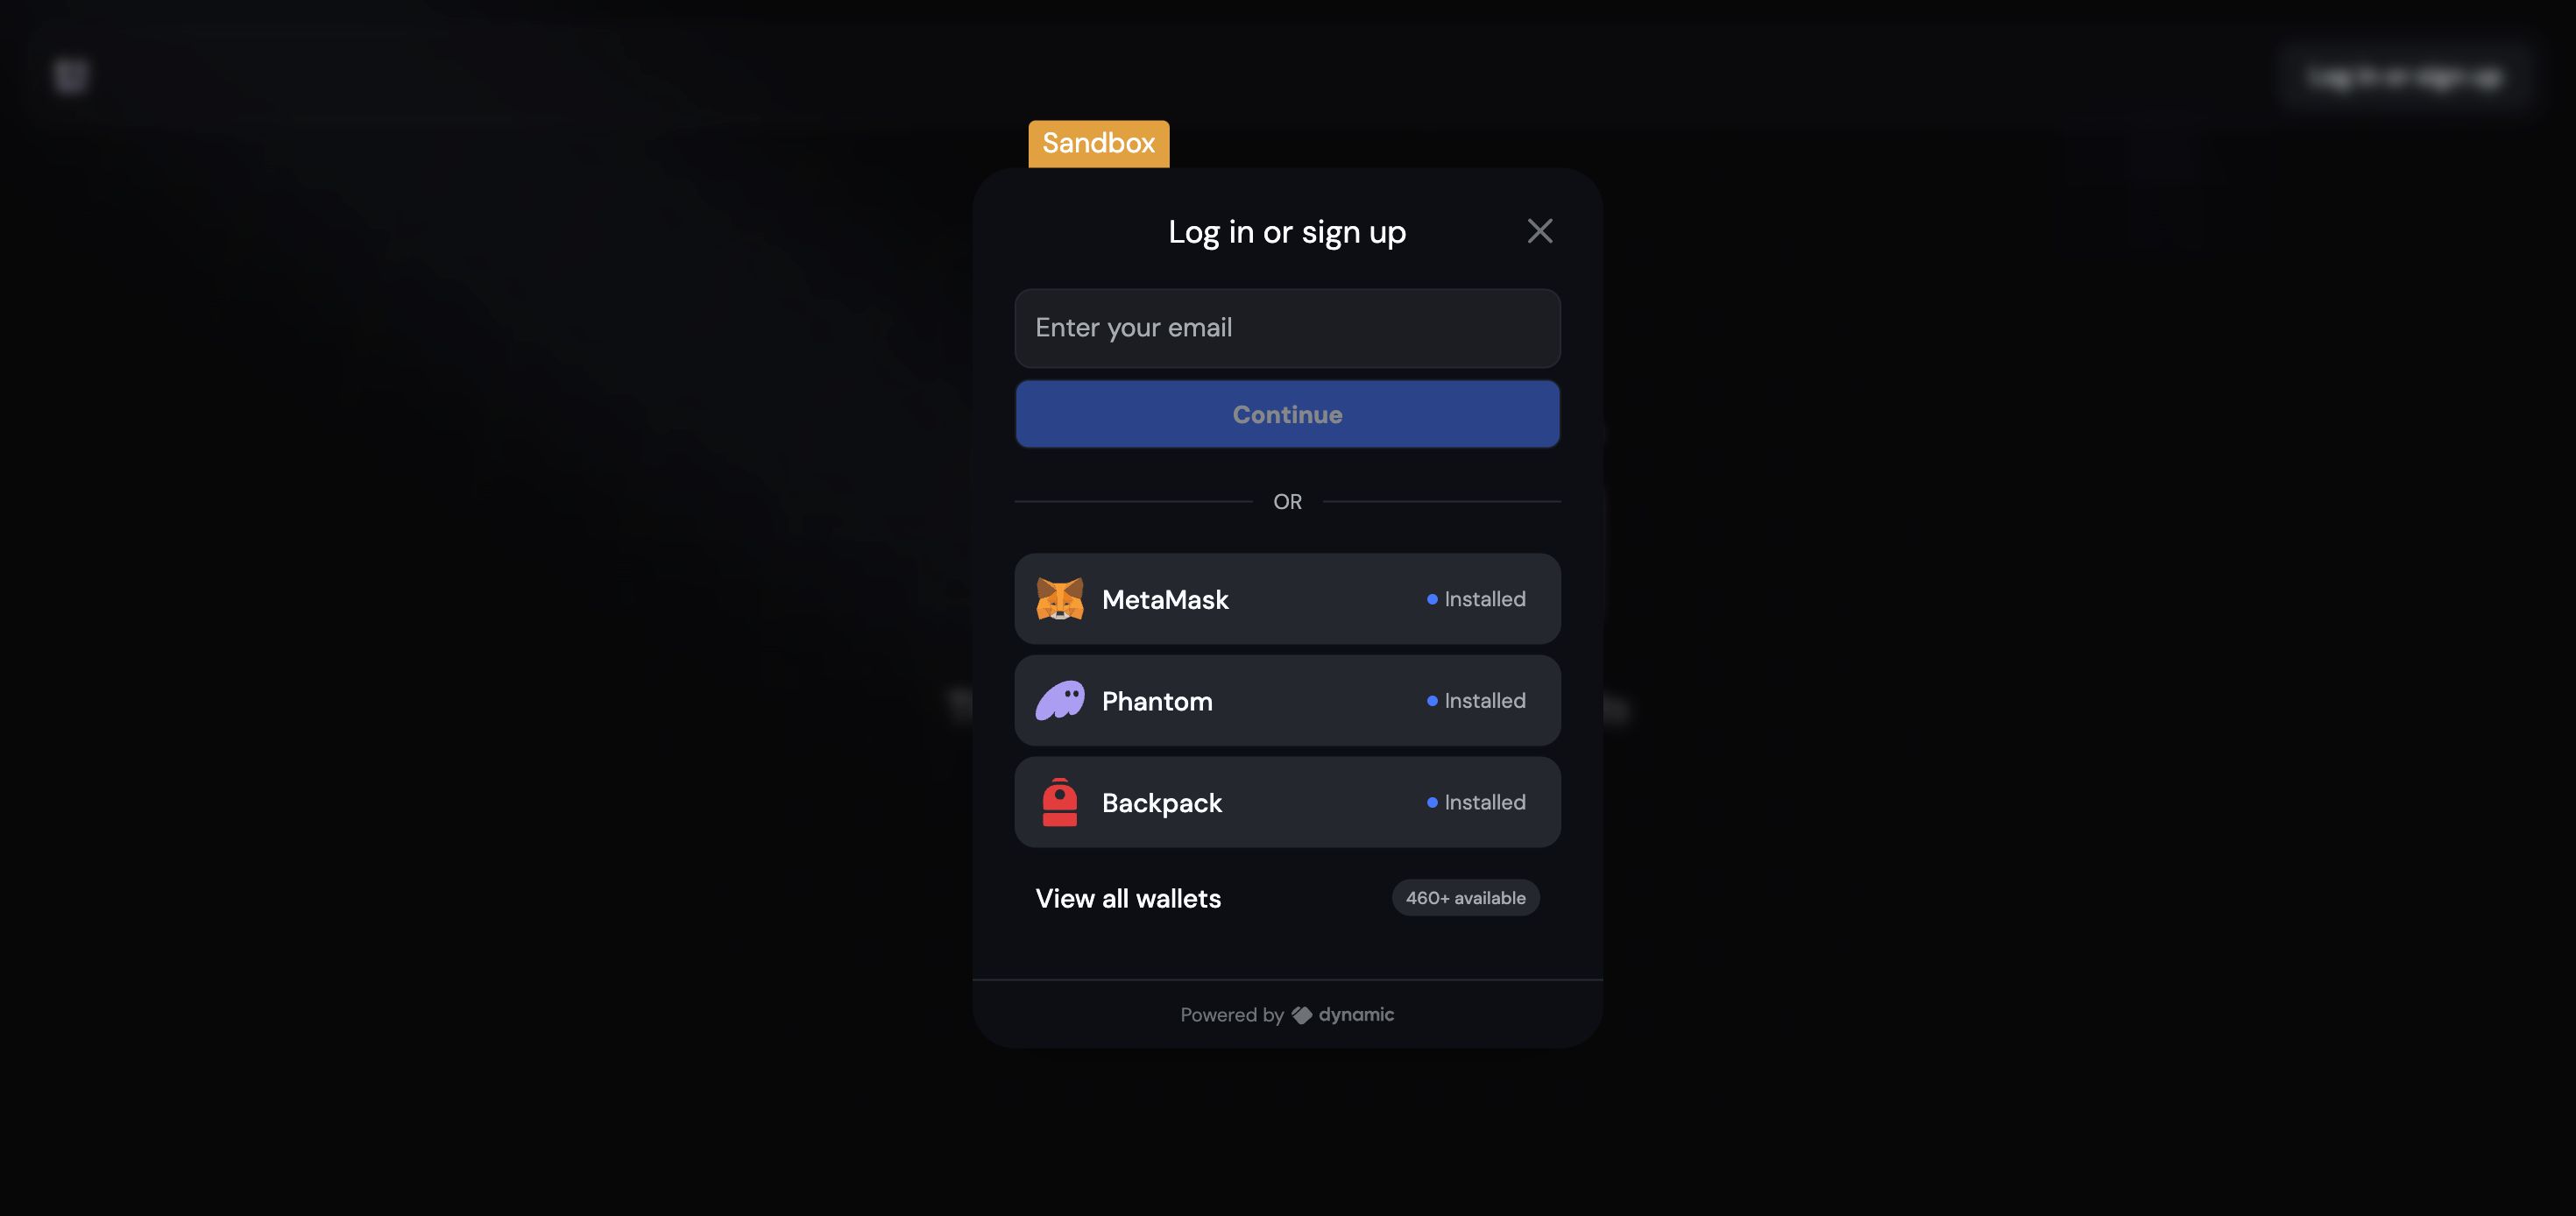
Task: Click the Continue button
Action: (x=1286, y=413)
